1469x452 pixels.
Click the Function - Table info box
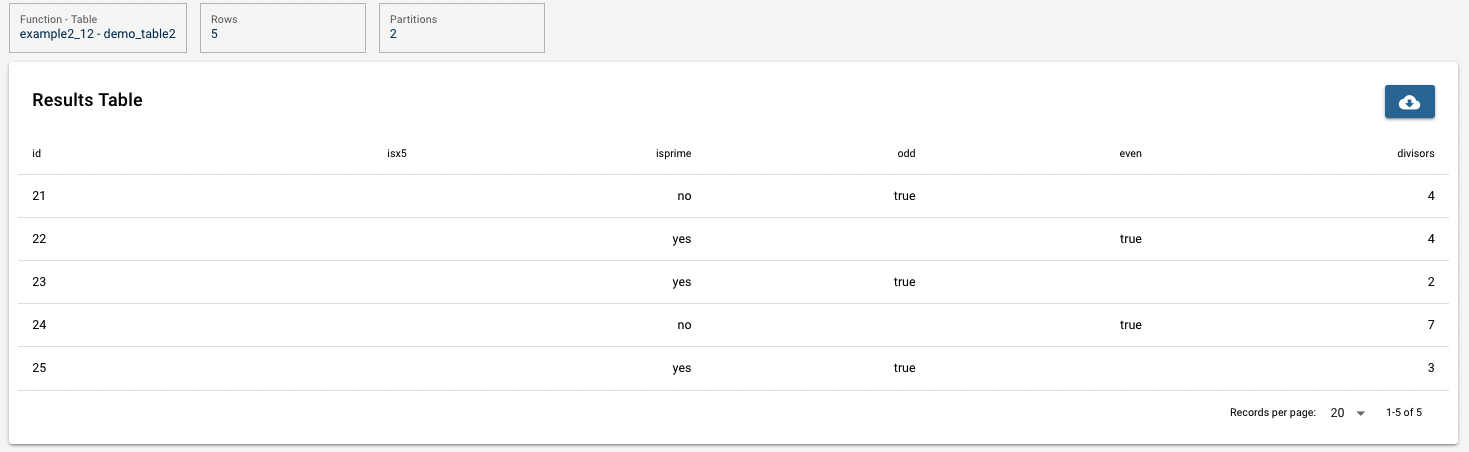click(x=98, y=27)
